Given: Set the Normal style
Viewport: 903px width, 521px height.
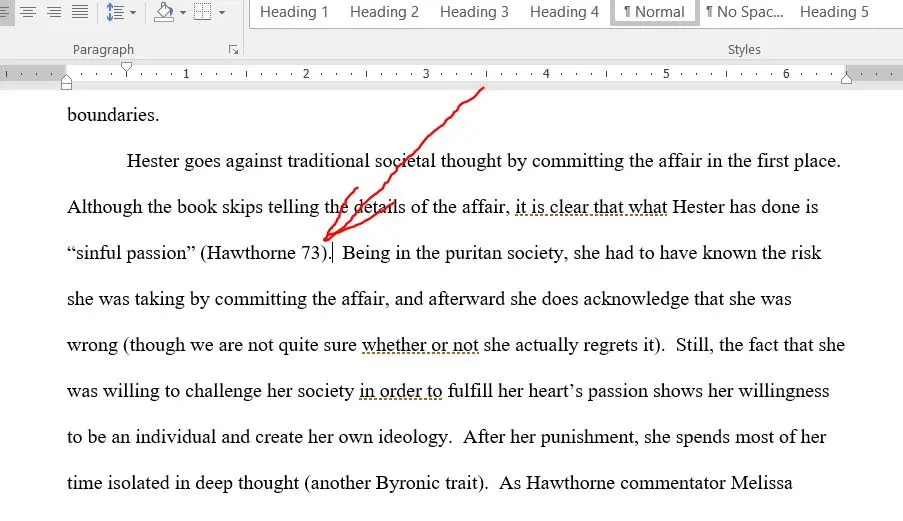Looking at the screenshot, I should (x=654, y=12).
